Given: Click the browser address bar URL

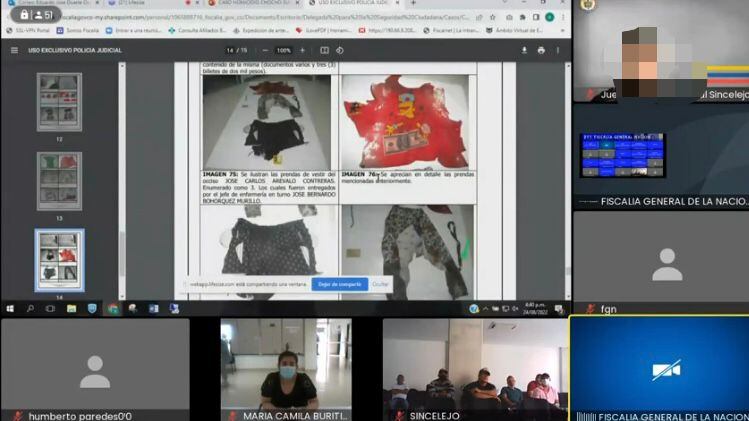Looking at the screenshot, I should (265, 17).
